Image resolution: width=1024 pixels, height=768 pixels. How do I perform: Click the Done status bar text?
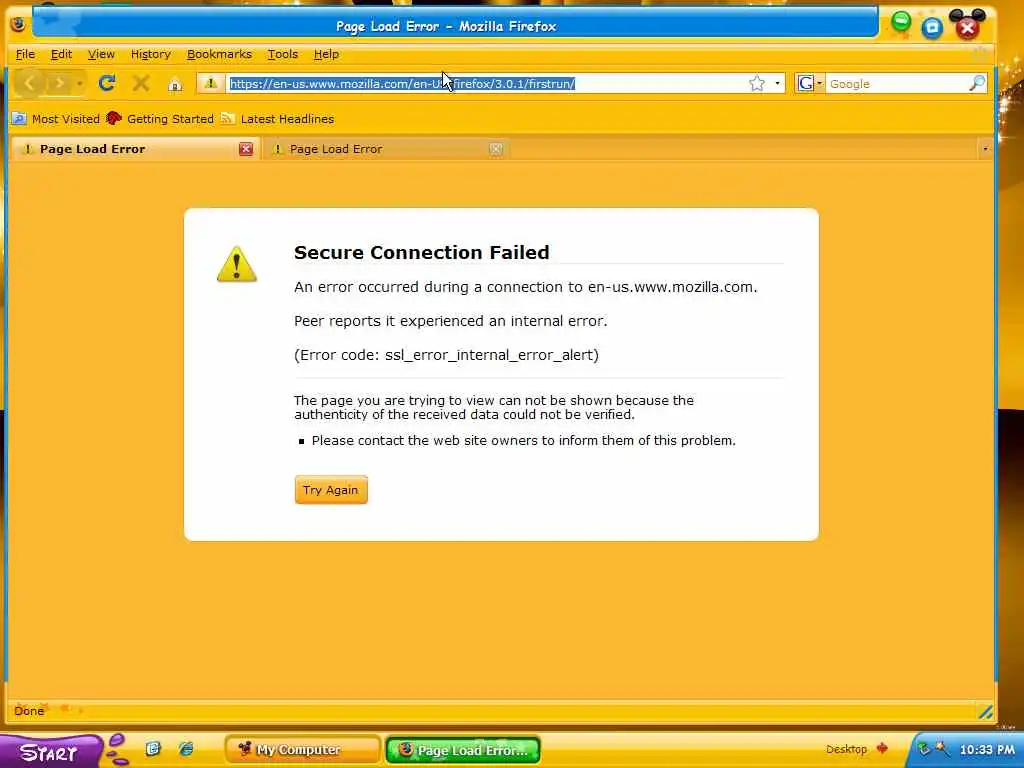click(29, 711)
